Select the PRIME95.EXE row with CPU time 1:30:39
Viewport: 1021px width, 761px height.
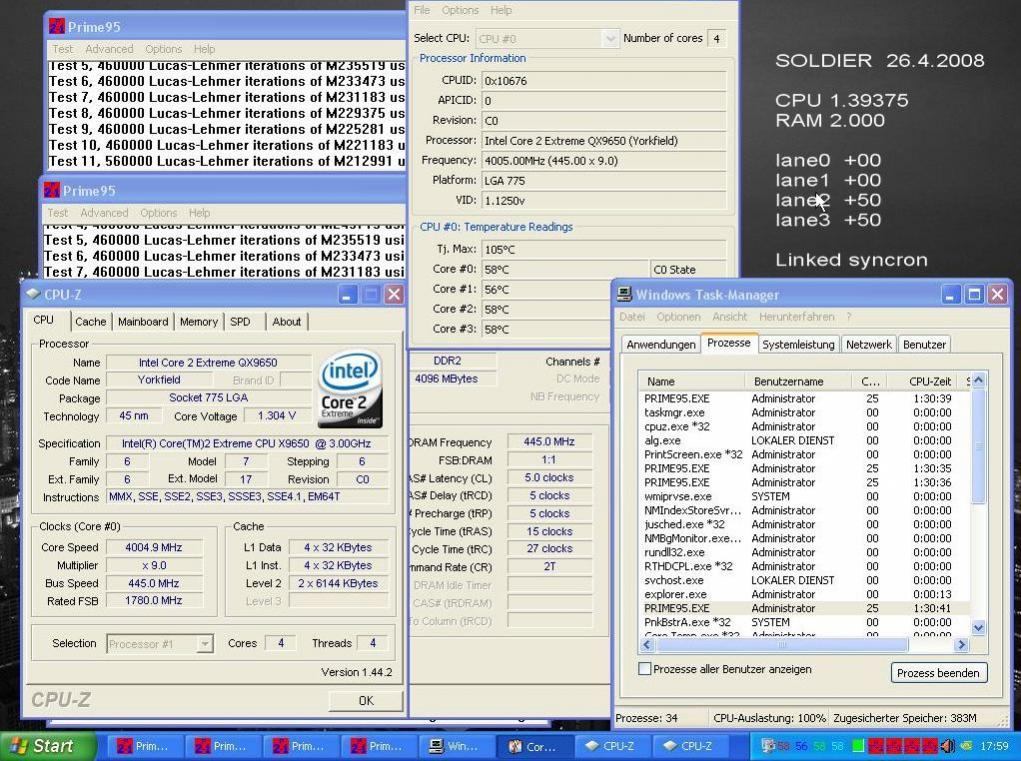(x=806, y=398)
